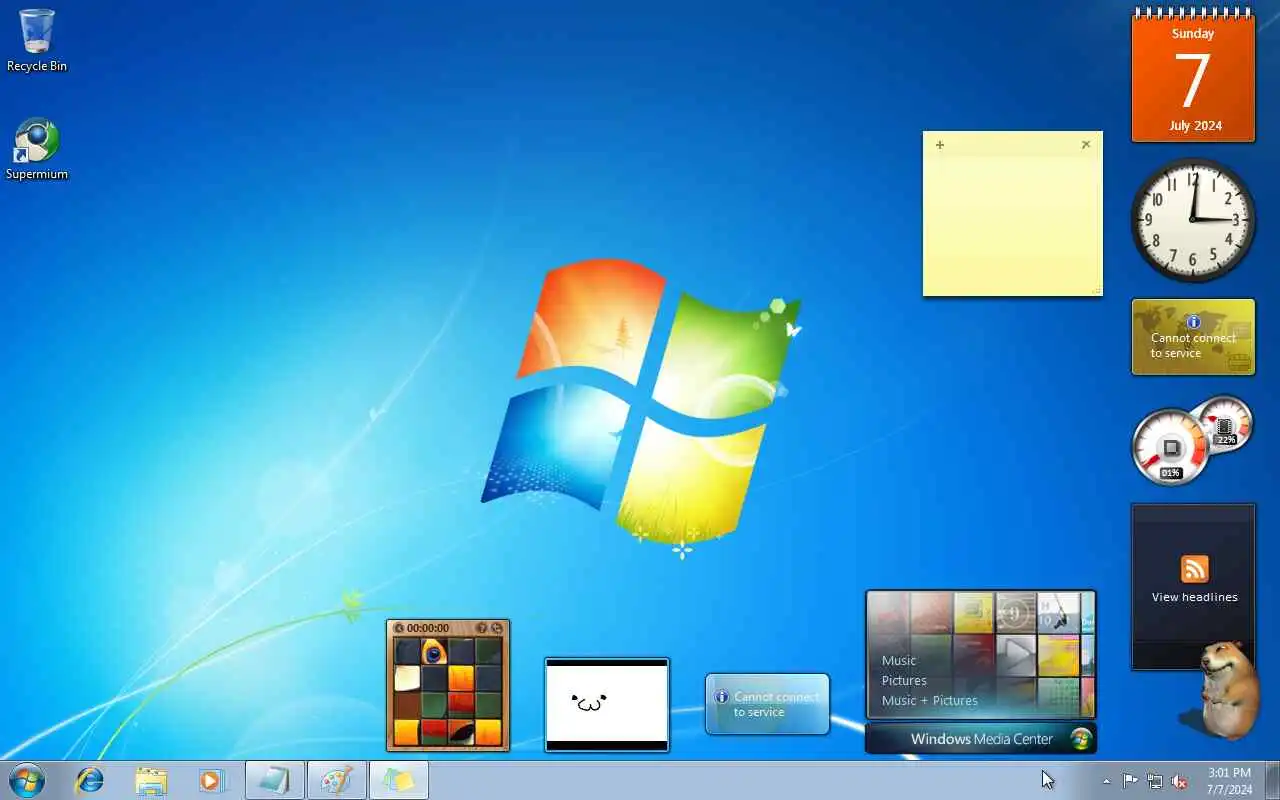Image resolution: width=1280 pixels, height=800 pixels.
Task: Click the muted volume speaker icon
Action: pyautogui.click(x=1180, y=781)
